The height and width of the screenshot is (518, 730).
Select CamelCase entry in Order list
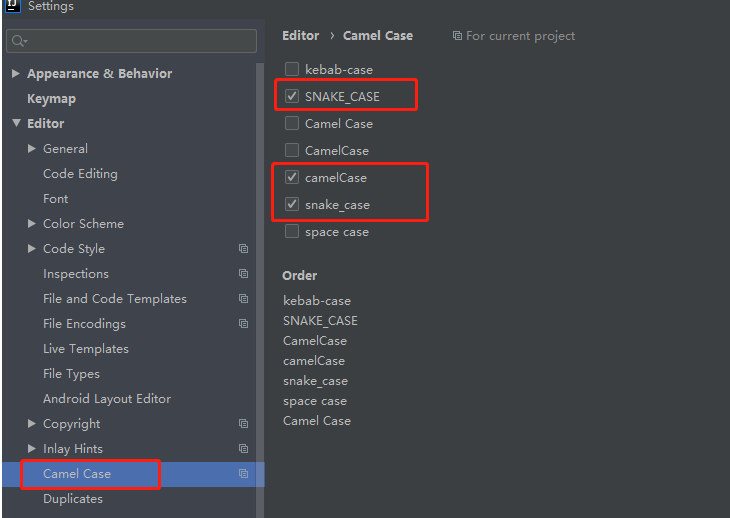coord(315,341)
